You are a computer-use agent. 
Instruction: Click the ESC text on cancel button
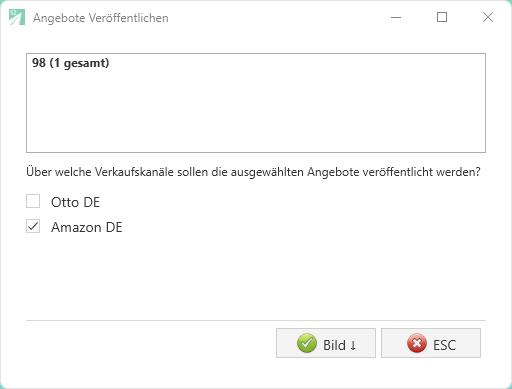point(444,345)
